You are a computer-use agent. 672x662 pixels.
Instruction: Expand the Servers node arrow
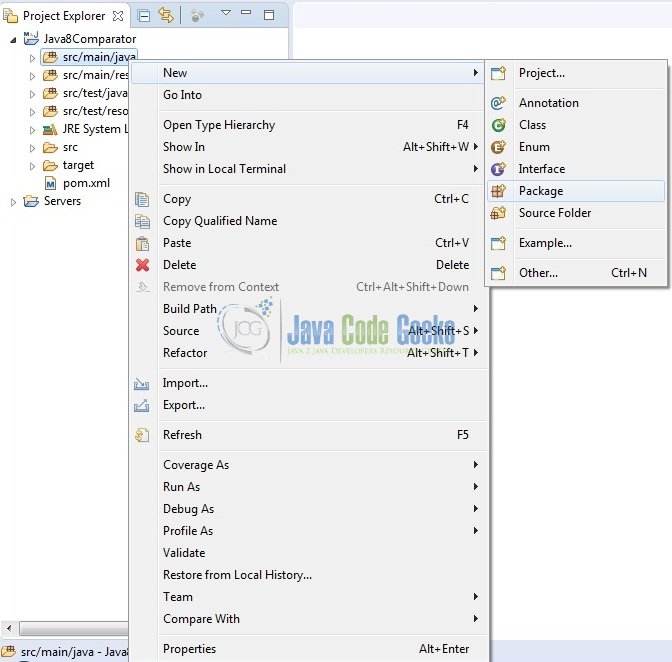tap(13, 202)
